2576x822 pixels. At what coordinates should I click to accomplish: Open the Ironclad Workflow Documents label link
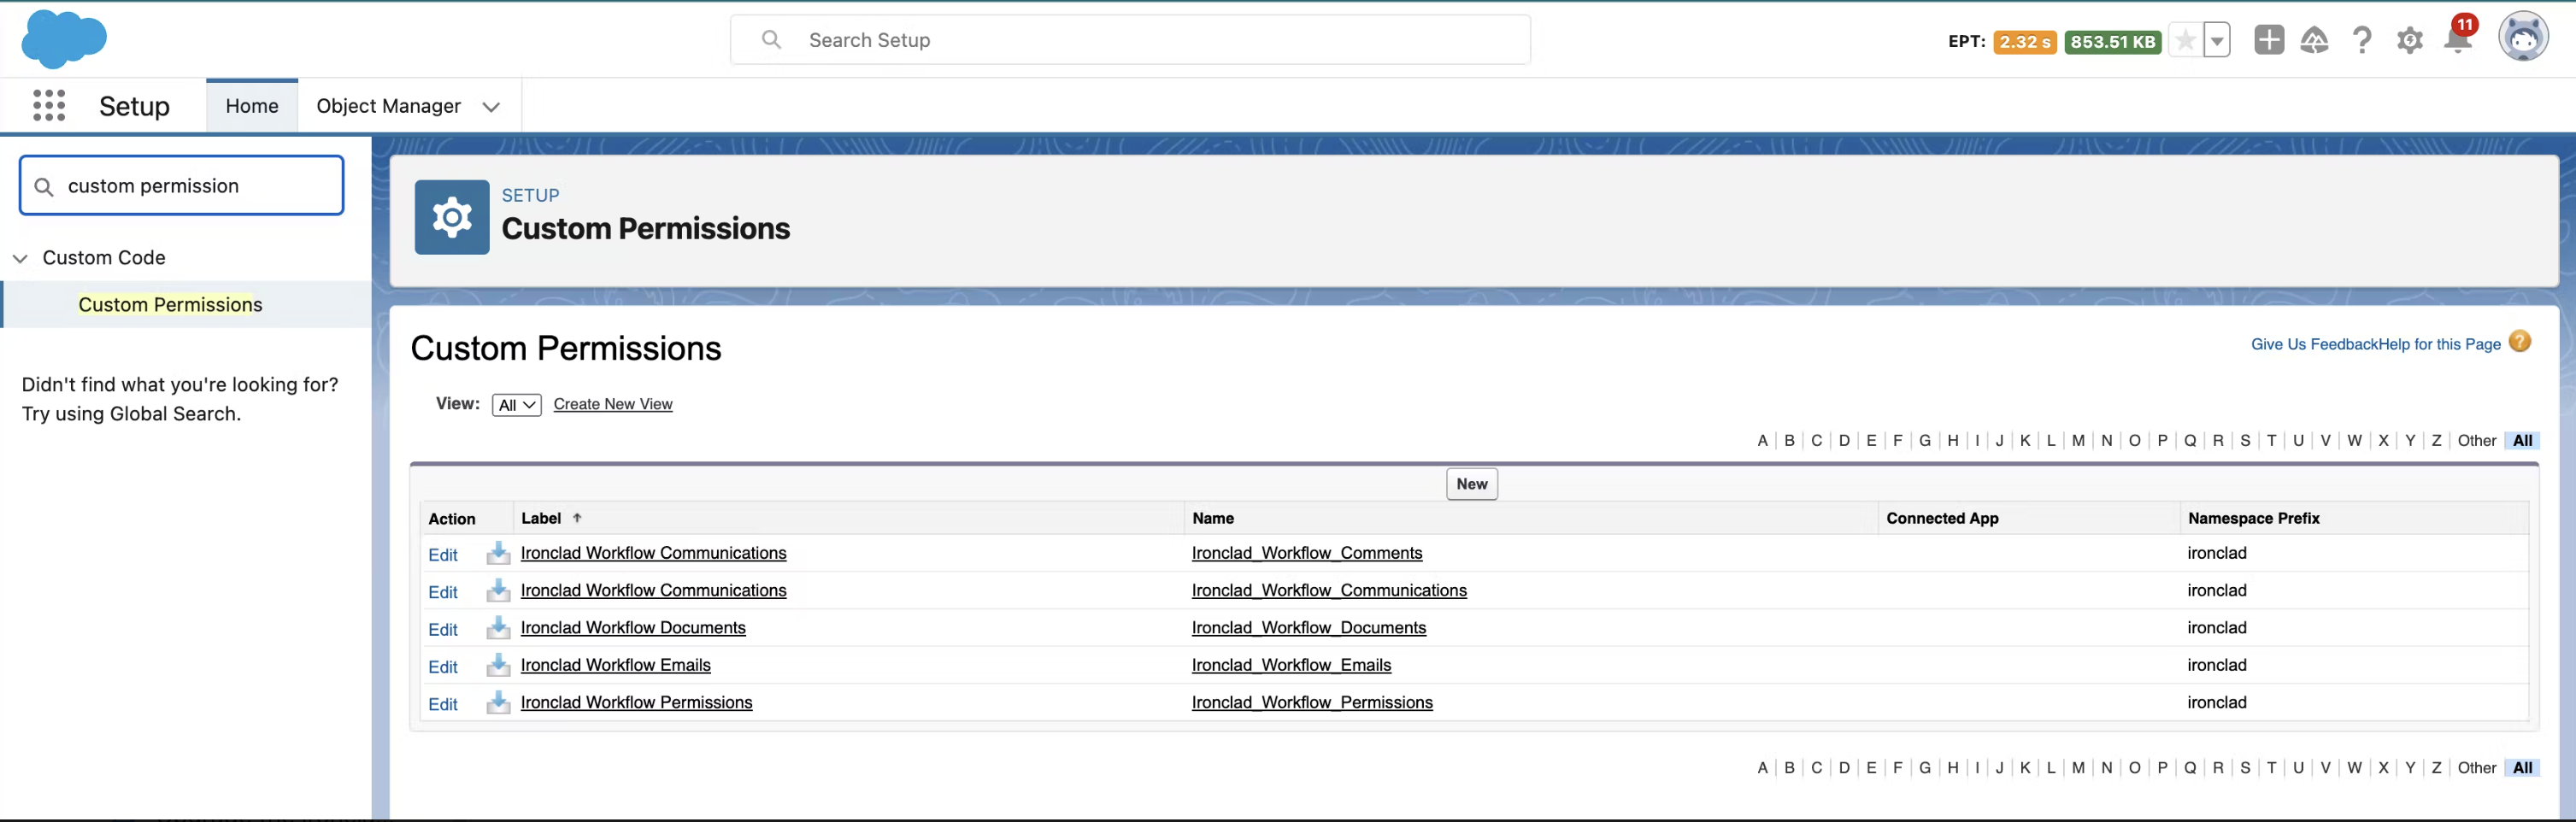633,628
